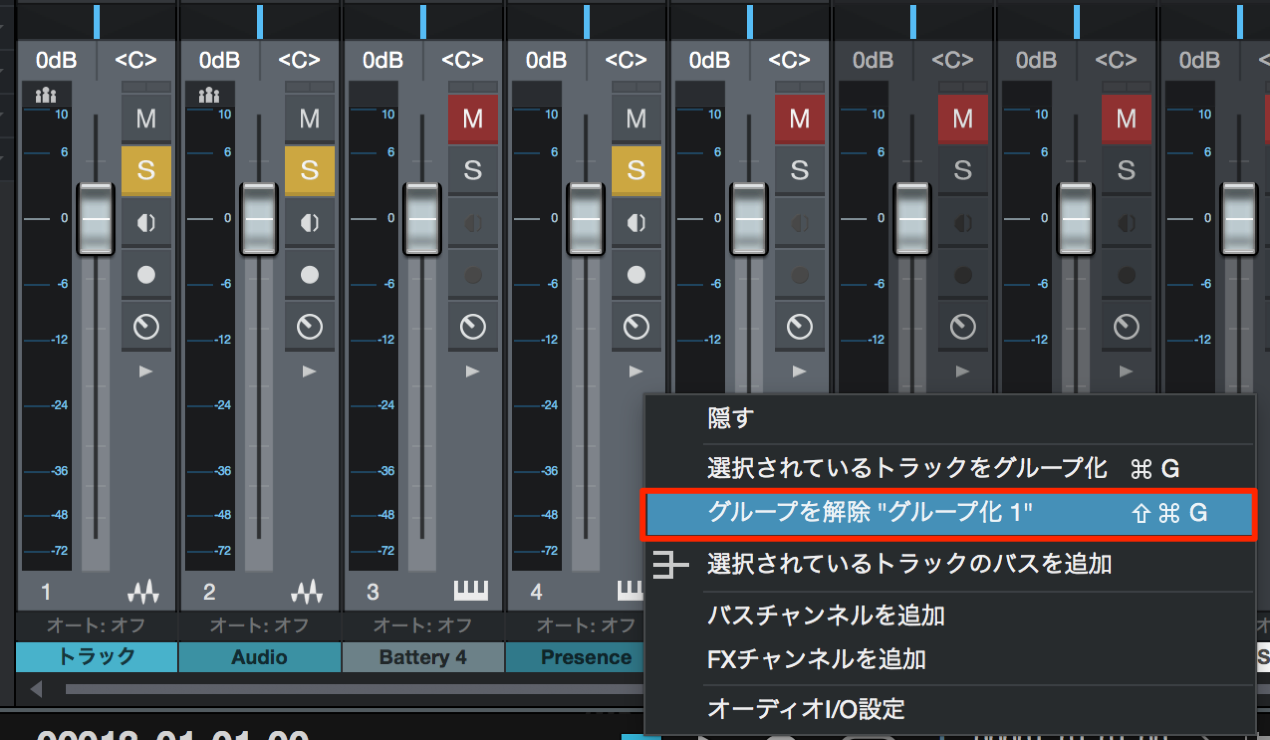The height and width of the screenshot is (740, 1270).
Task: Open automation mode on Audio channel
Action: [x=259, y=626]
